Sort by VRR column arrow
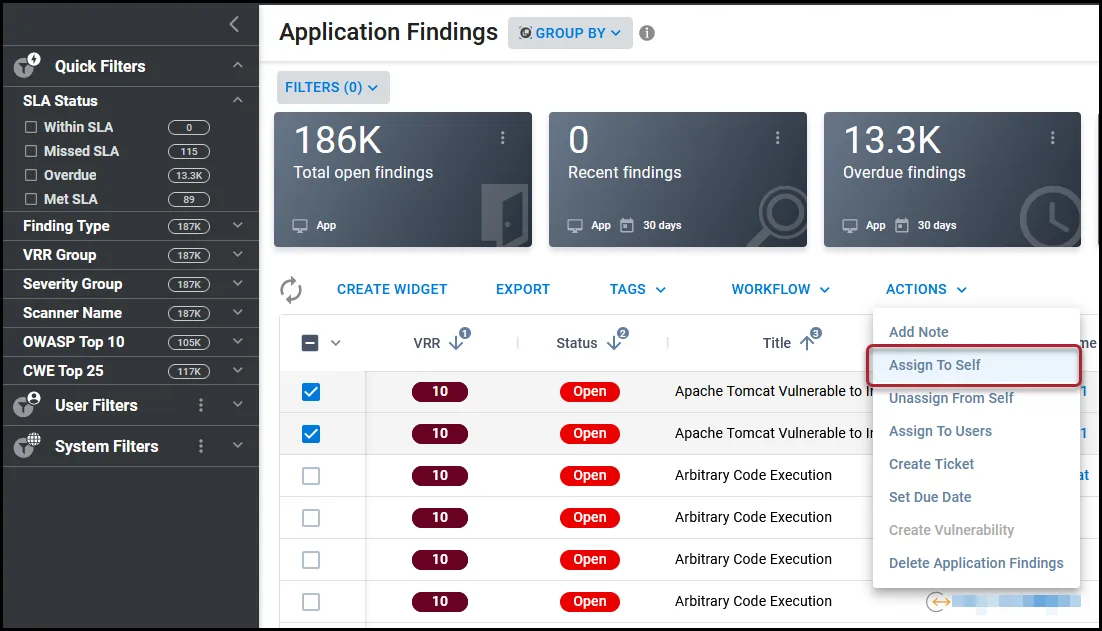This screenshot has height=631, width=1102. pyautogui.click(x=456, y=342)
